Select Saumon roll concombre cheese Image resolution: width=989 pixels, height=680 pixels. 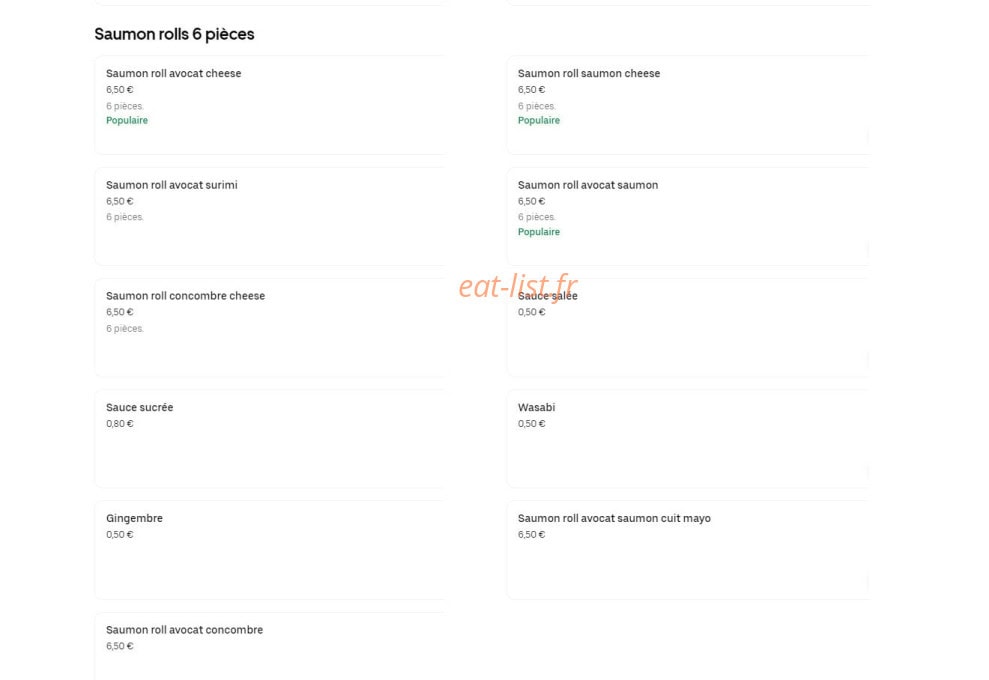point(271,327)
